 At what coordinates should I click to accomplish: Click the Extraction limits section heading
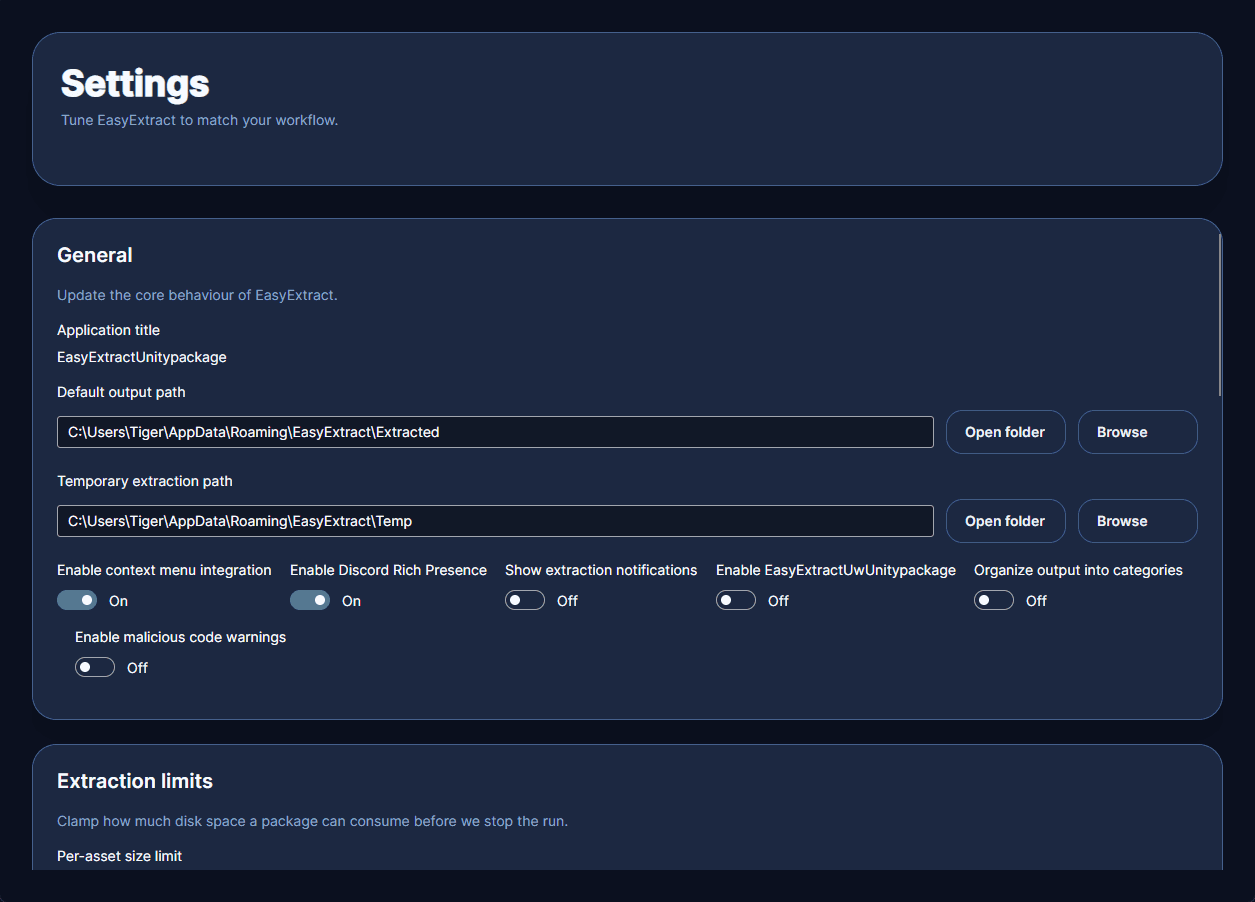point(135,781)
